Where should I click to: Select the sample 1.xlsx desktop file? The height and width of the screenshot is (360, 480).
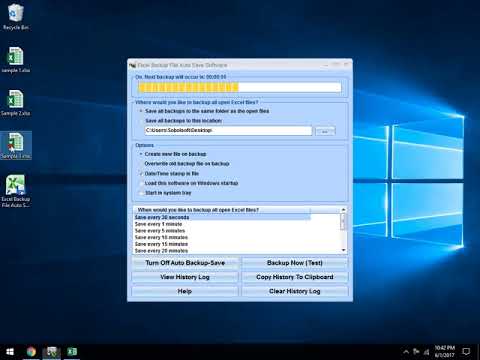pos(15,60)
